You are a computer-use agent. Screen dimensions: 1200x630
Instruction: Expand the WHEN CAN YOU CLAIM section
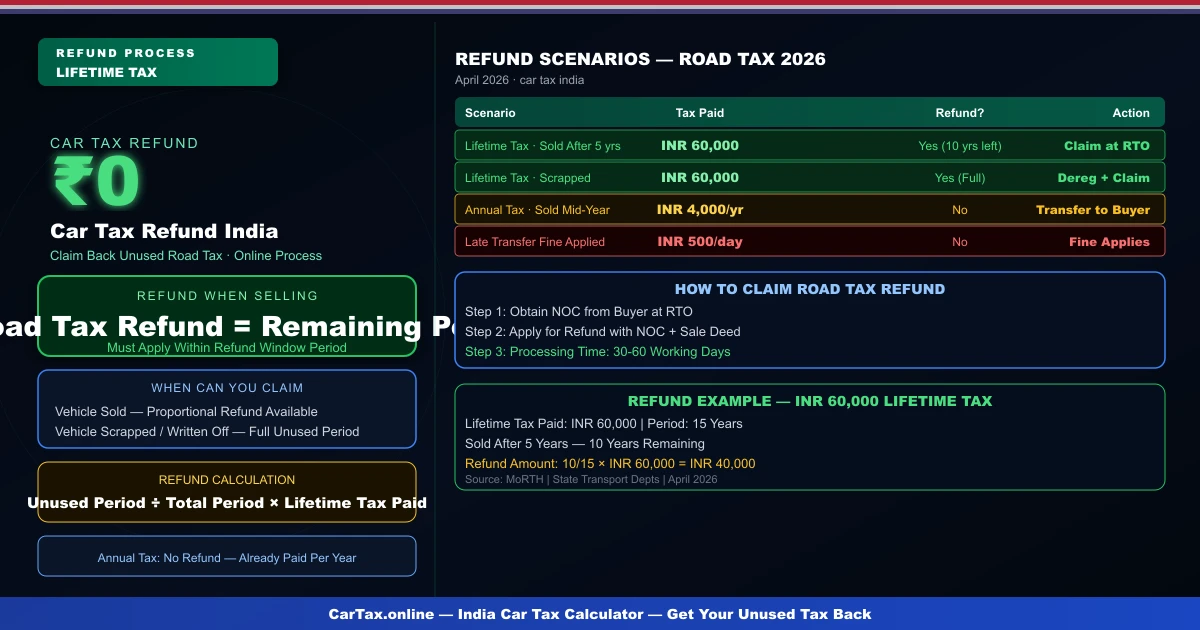click(227, 409)
